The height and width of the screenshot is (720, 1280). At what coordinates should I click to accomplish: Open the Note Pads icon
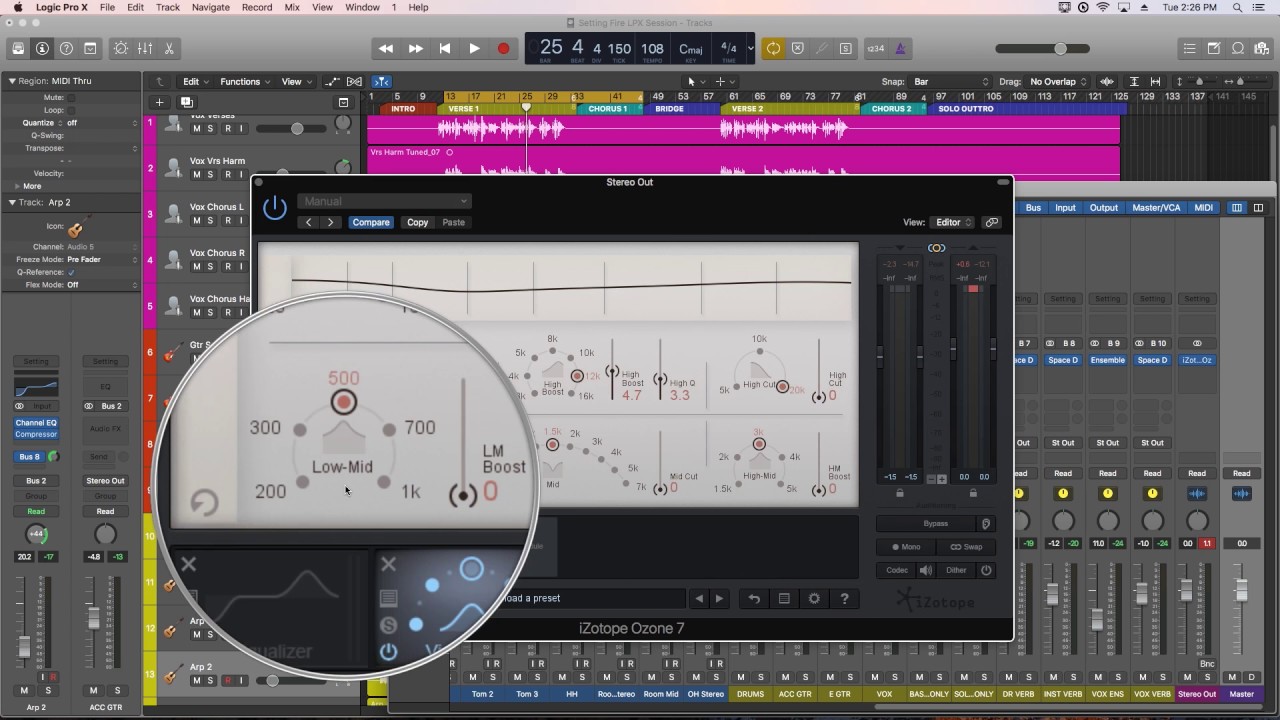pos(1213,48)
